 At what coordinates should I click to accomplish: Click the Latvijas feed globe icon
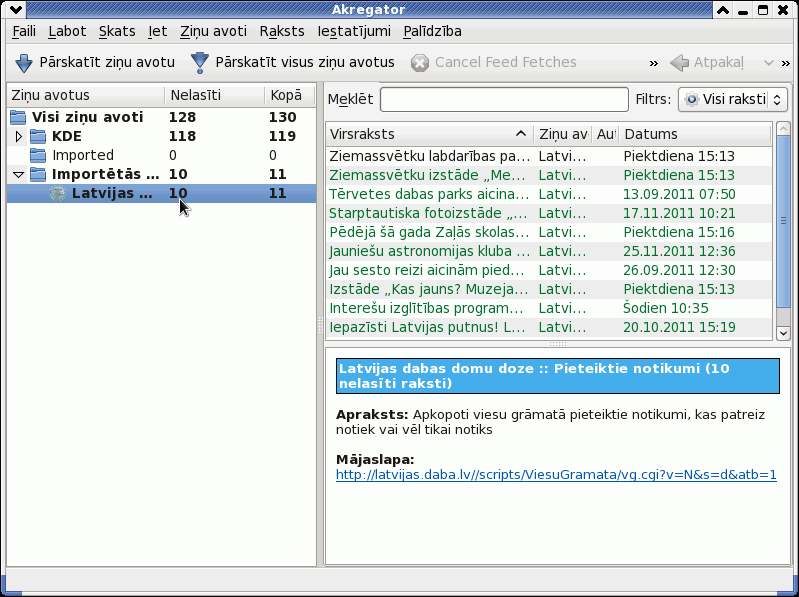pos(58,193)
